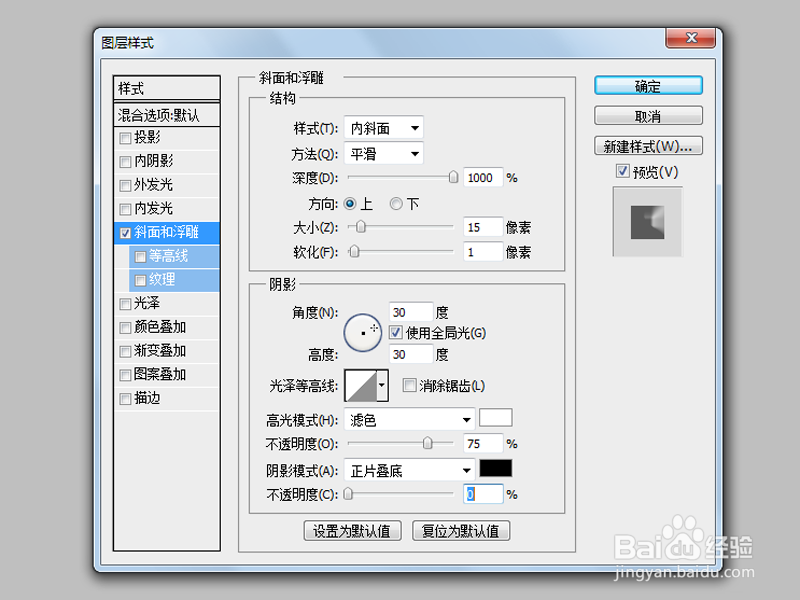The height and width of the screenshot is (600, 800).
Task: Open the 阴影模式 shadow mode dropdown
Action: coord(410,470)
